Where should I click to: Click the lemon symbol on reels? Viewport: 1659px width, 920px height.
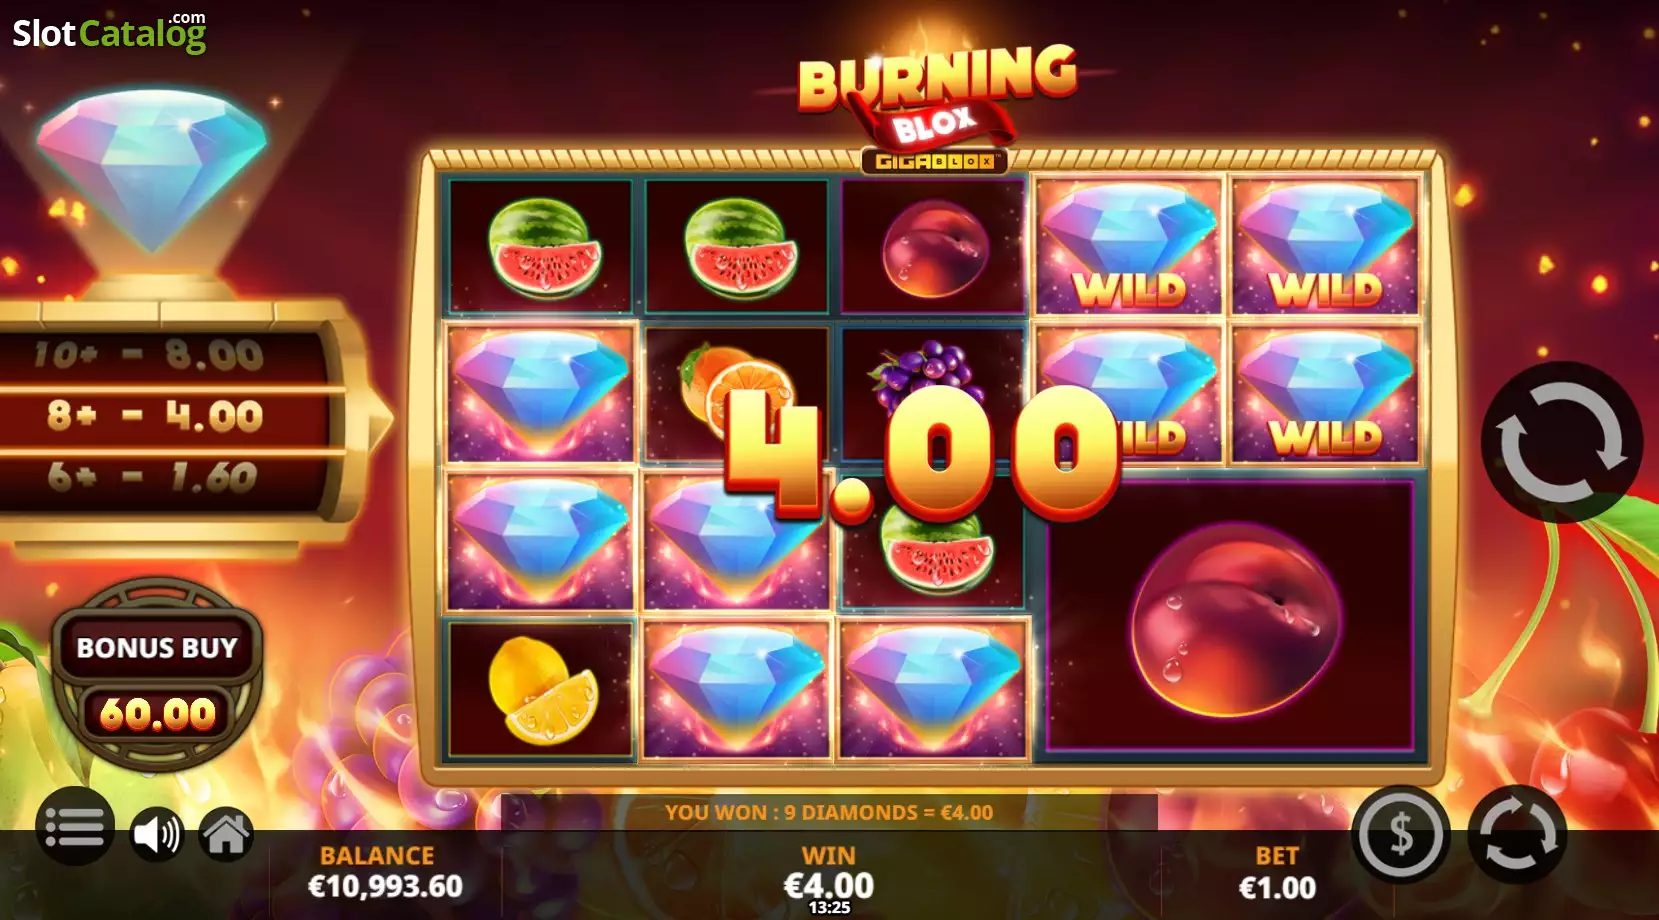point(541,690)
